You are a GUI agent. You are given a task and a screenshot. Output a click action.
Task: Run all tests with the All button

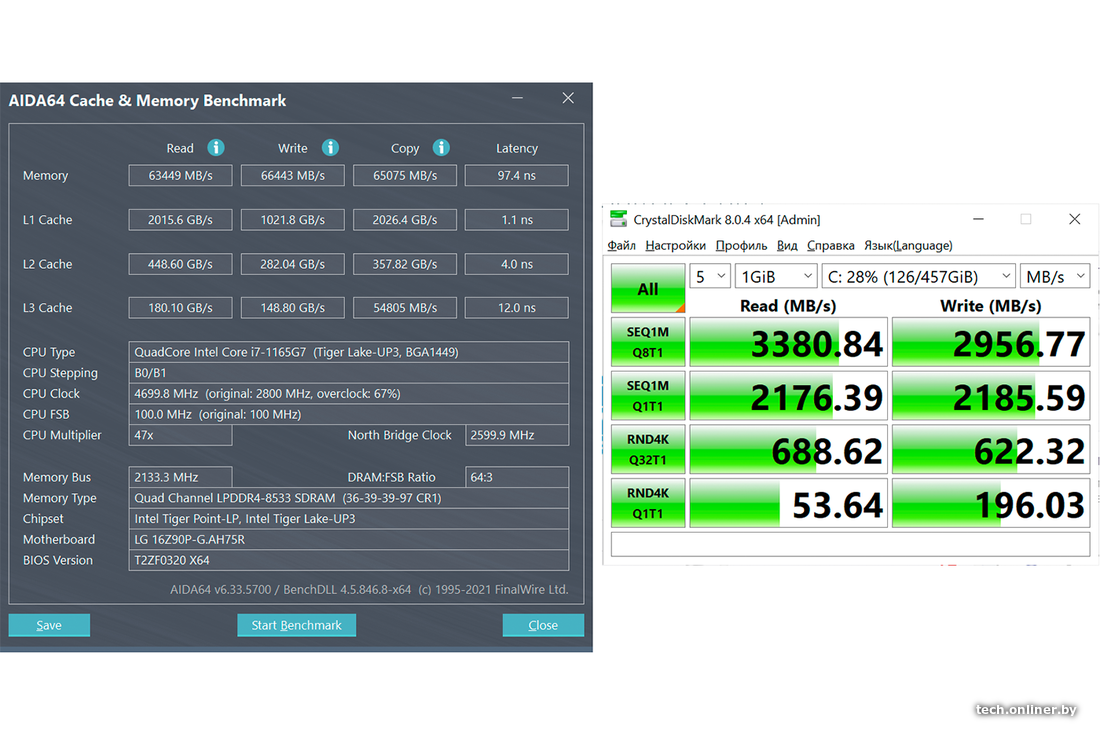648,288
